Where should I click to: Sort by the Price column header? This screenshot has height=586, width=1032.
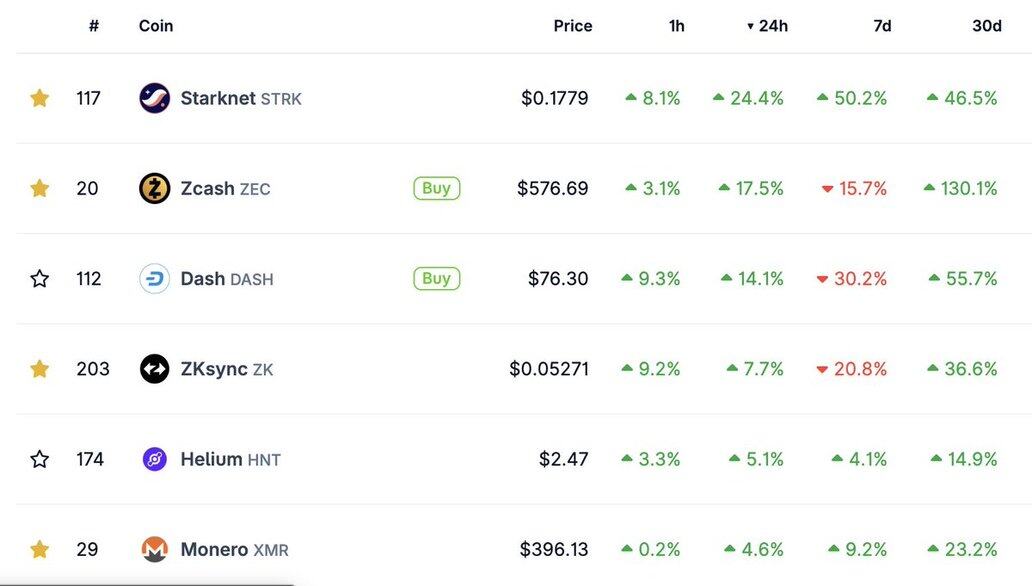(x=573, y=26)
